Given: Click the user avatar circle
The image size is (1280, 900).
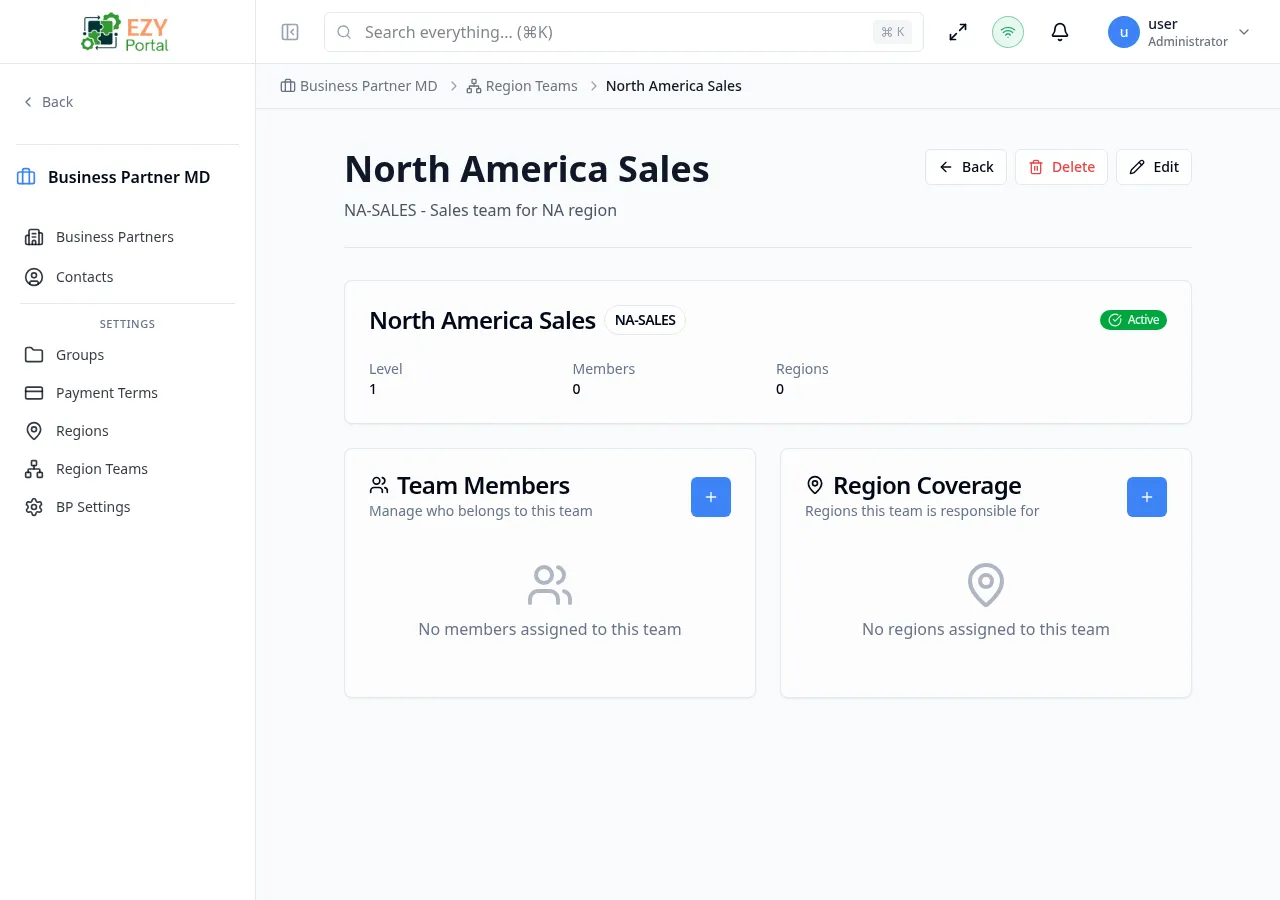Looking at the screenshot, I should tap(1124, 32).
